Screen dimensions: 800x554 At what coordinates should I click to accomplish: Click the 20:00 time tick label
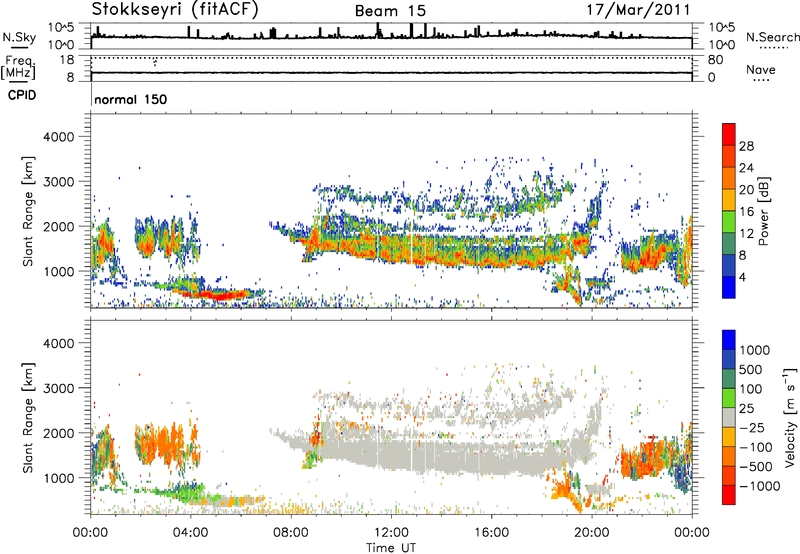point(592,533)
